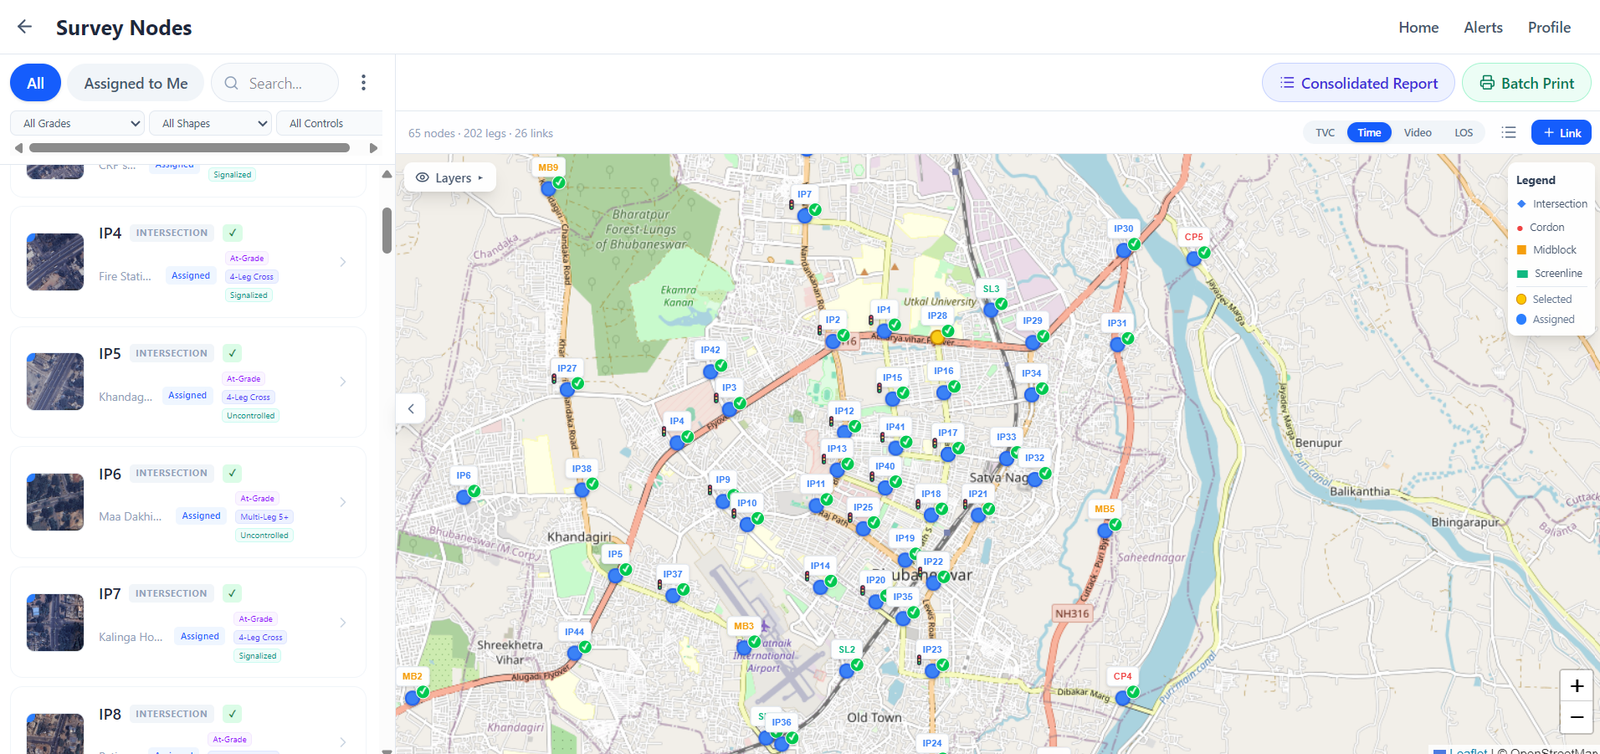Select the IP27 node marker on the map
Image resolution: width=1600 pixels, height=754 pixels.
[x=567, y=388]
